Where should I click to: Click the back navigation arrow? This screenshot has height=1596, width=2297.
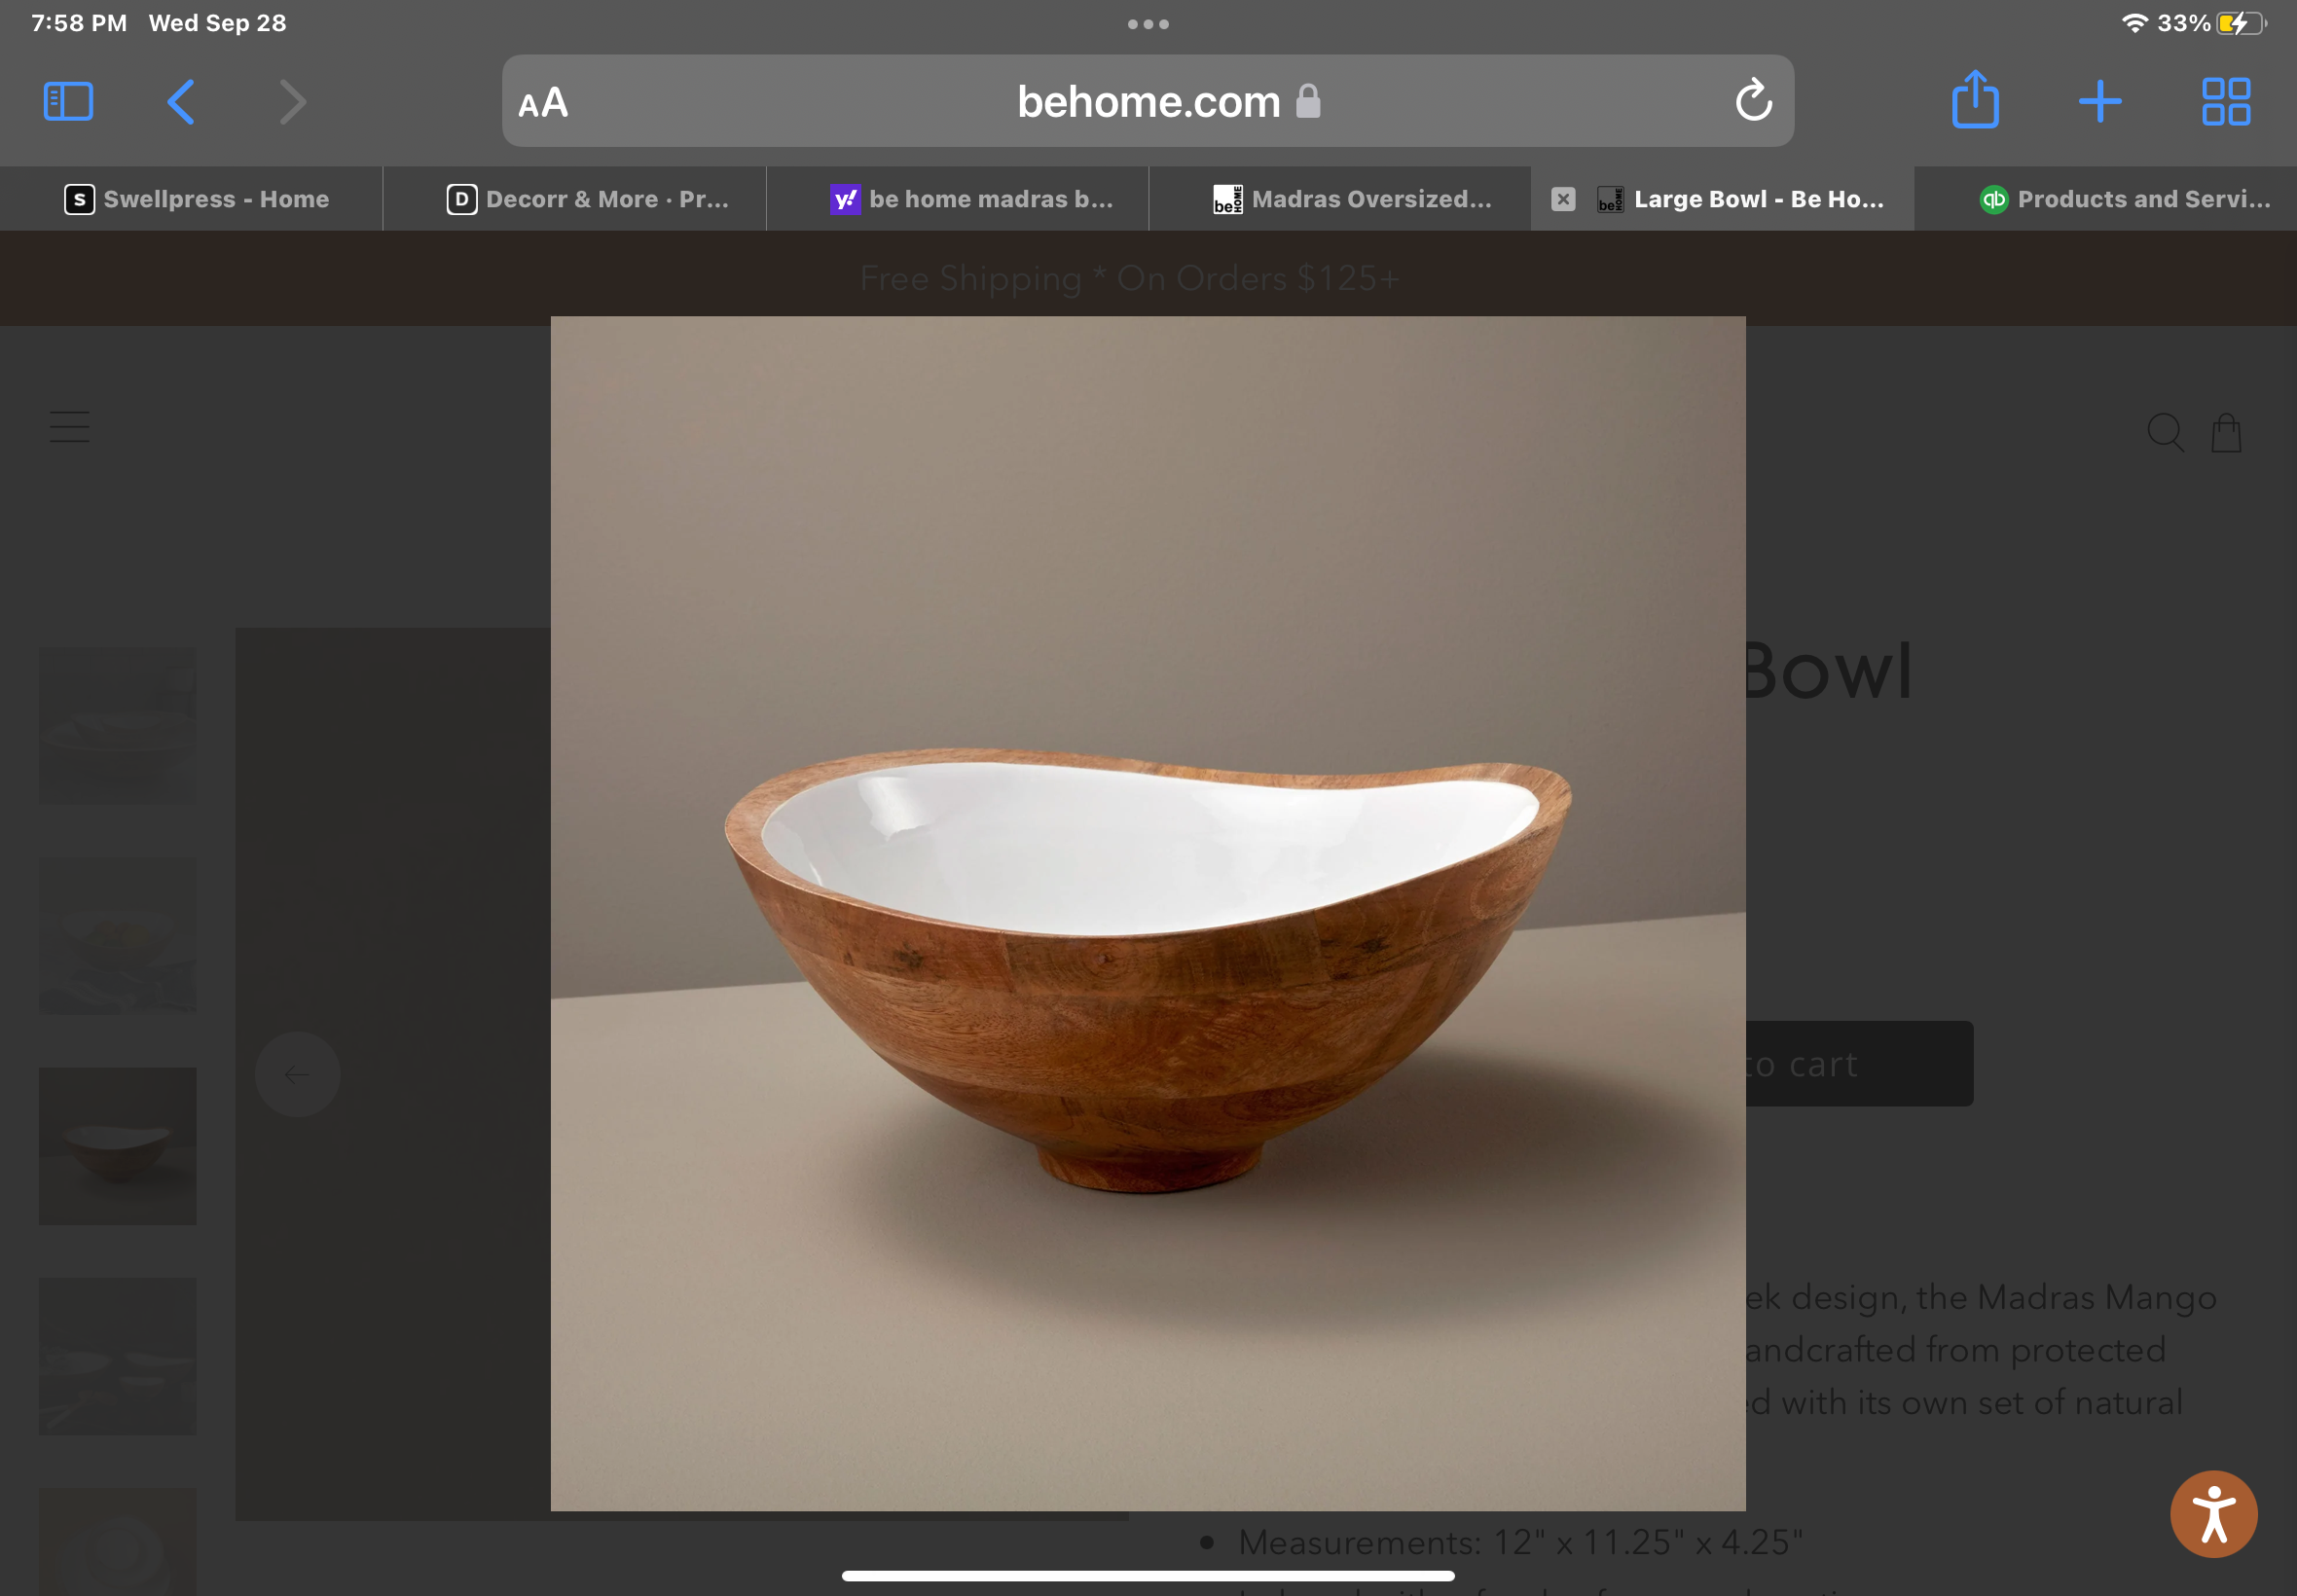[180, 100]
